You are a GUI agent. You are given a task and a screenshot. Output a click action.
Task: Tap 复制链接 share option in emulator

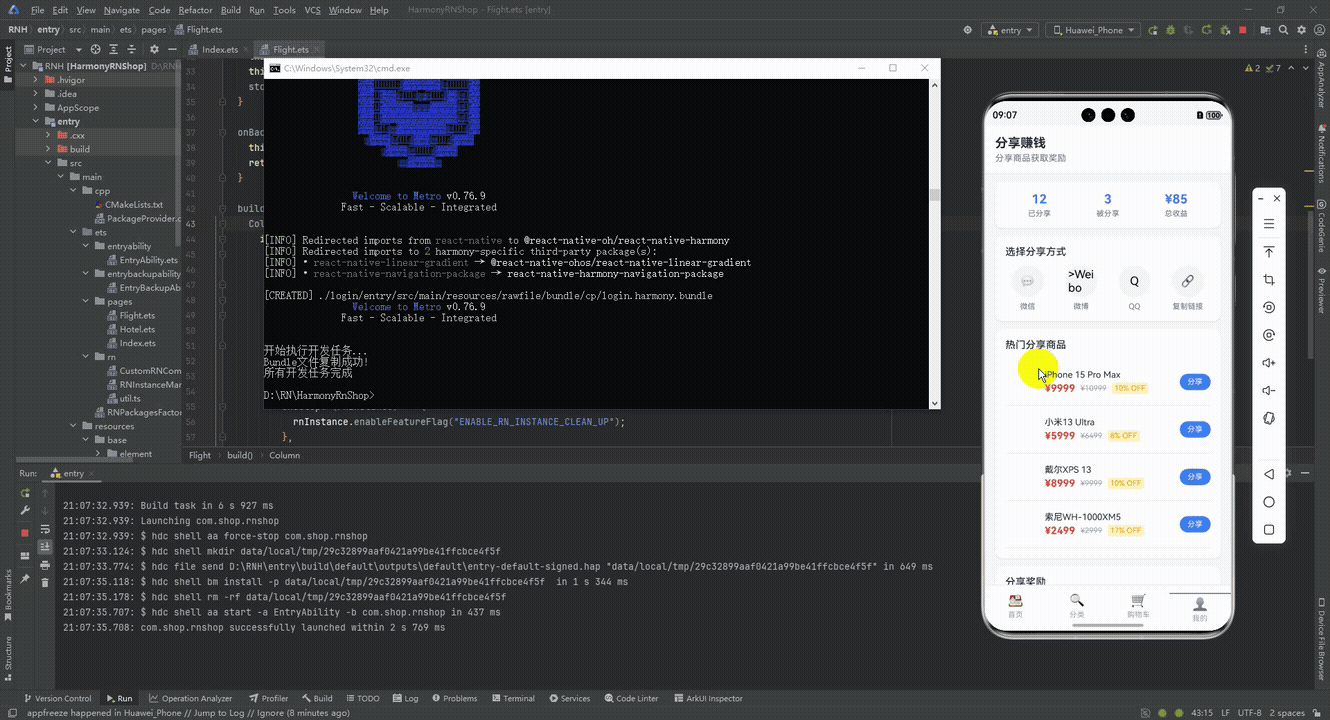(x=1187, y=288)
